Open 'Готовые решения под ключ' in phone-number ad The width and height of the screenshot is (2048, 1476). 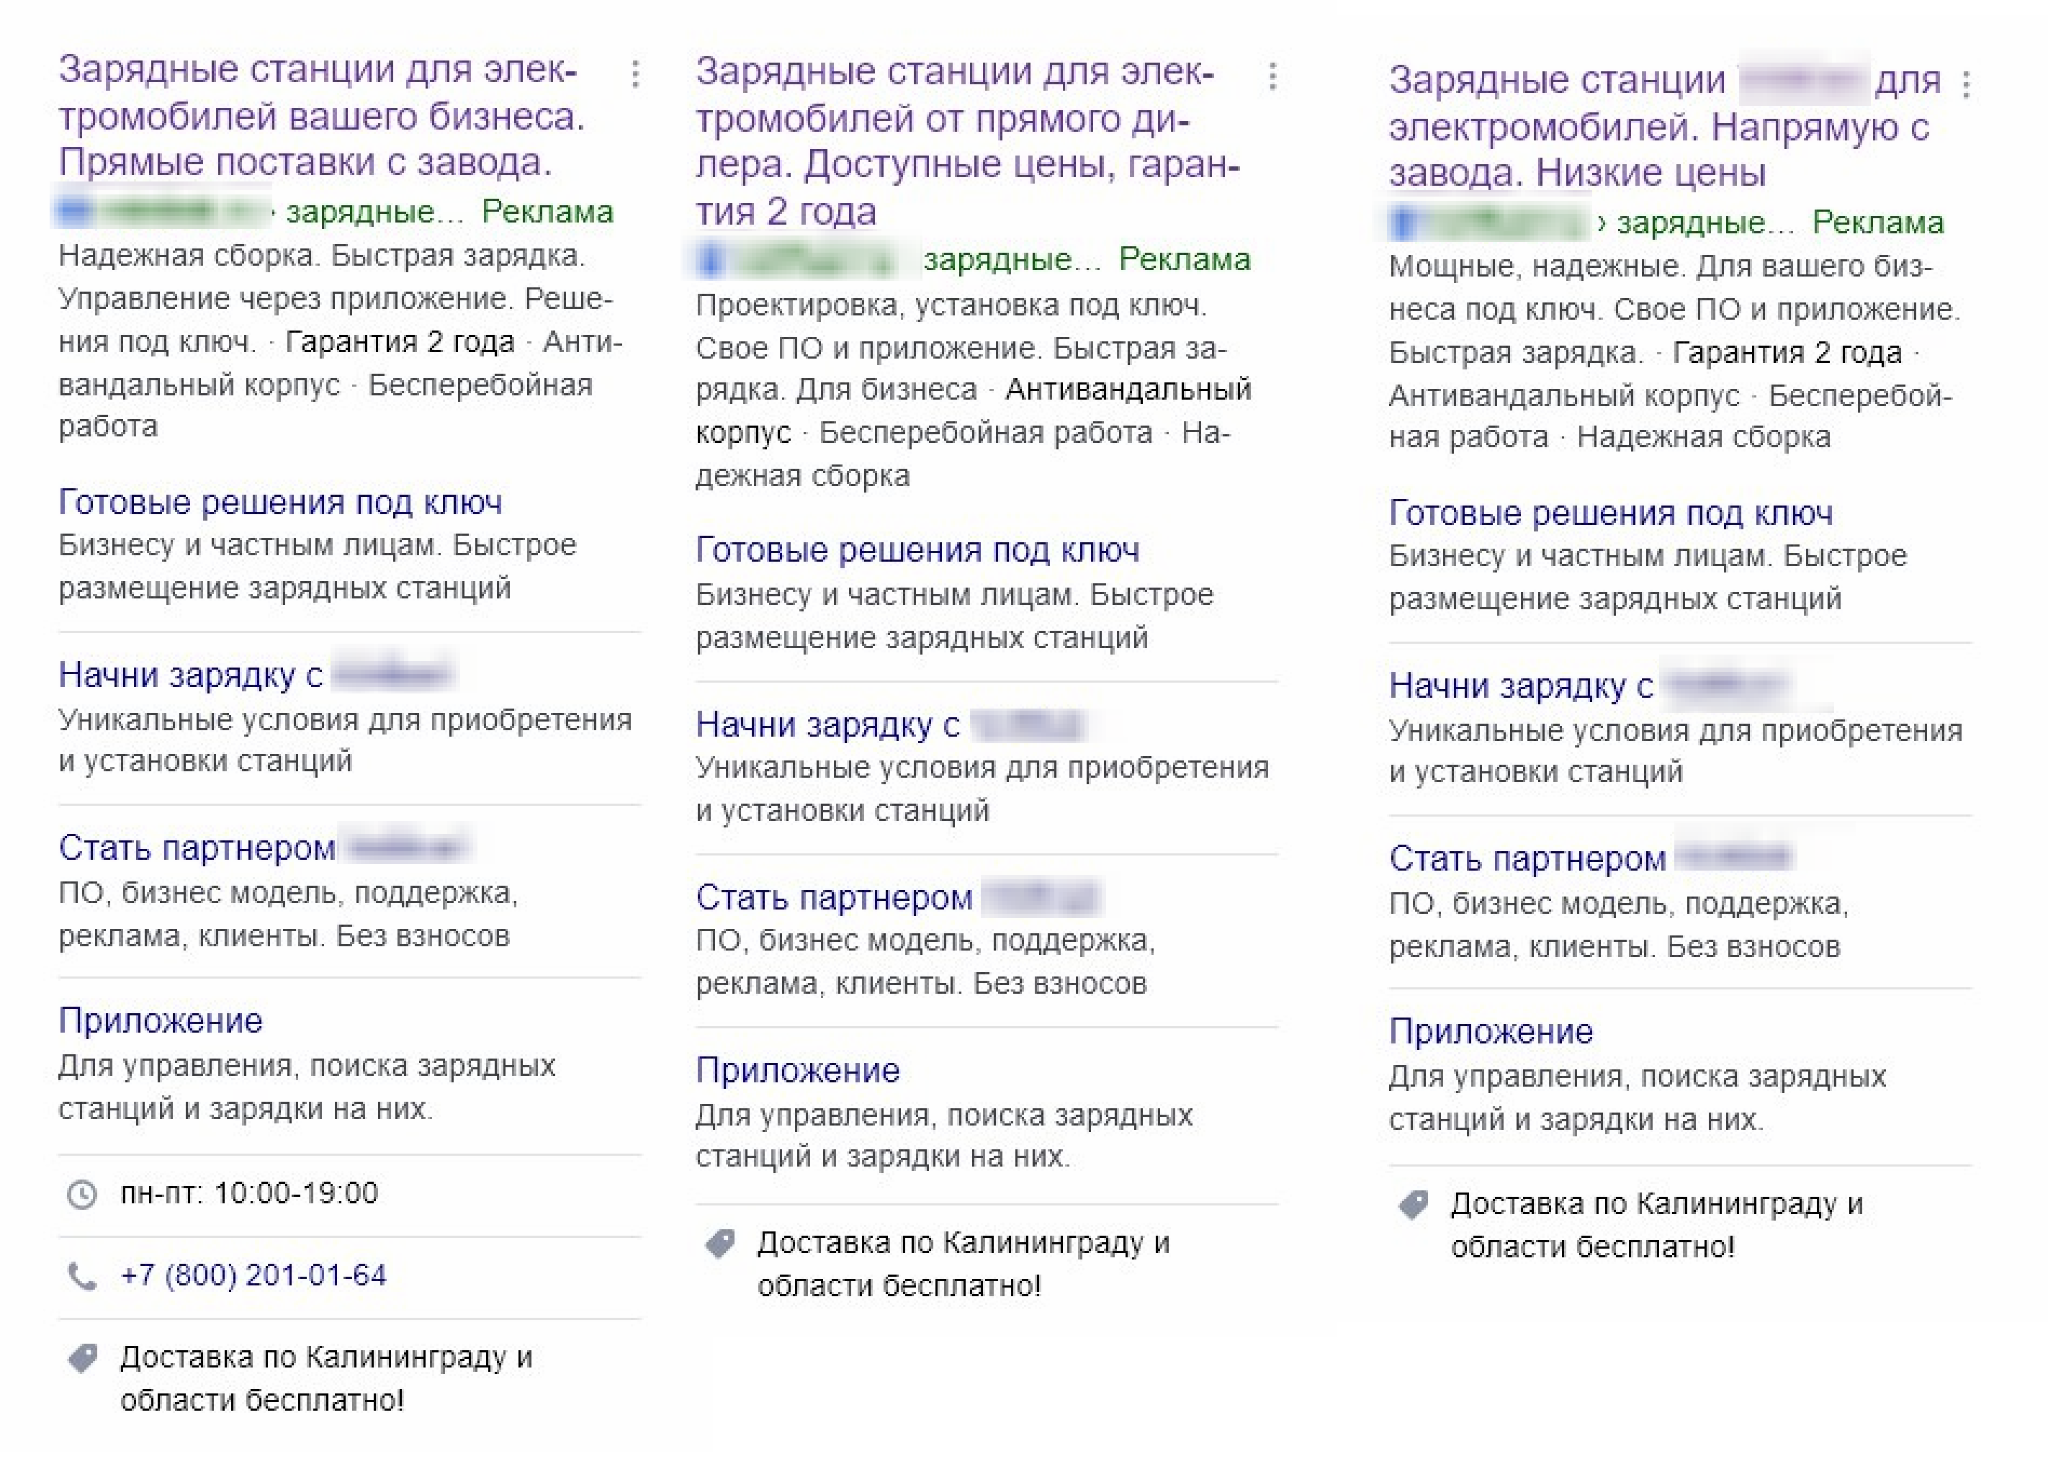click(x=280, y=502)
